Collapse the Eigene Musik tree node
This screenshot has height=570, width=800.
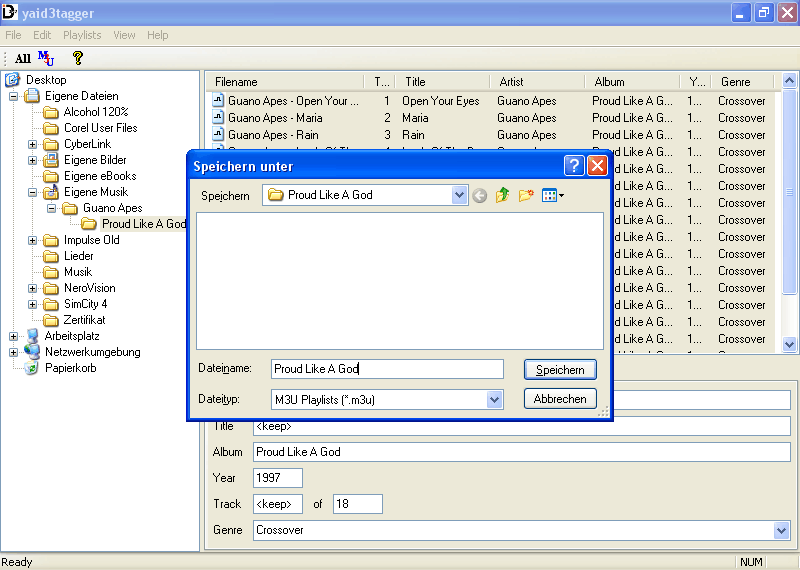pos(32,192)
